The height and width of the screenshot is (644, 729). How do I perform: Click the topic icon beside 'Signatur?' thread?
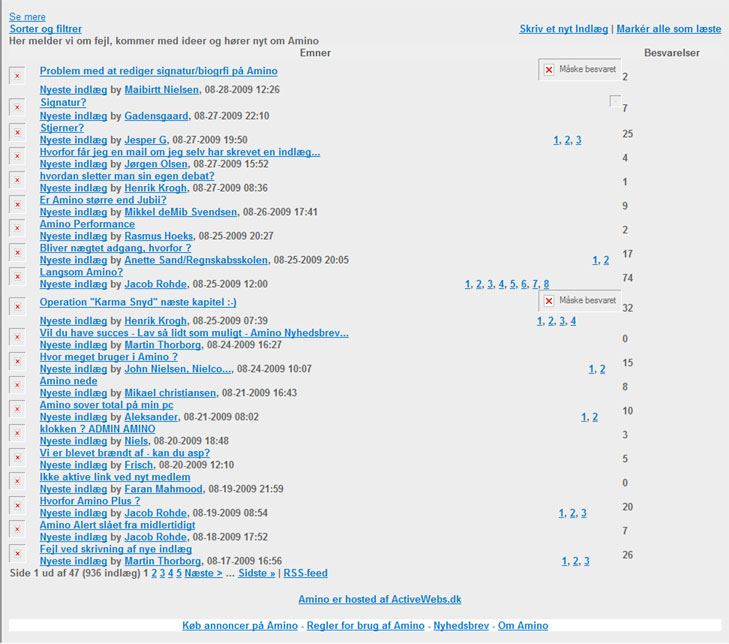pos(17,107)
